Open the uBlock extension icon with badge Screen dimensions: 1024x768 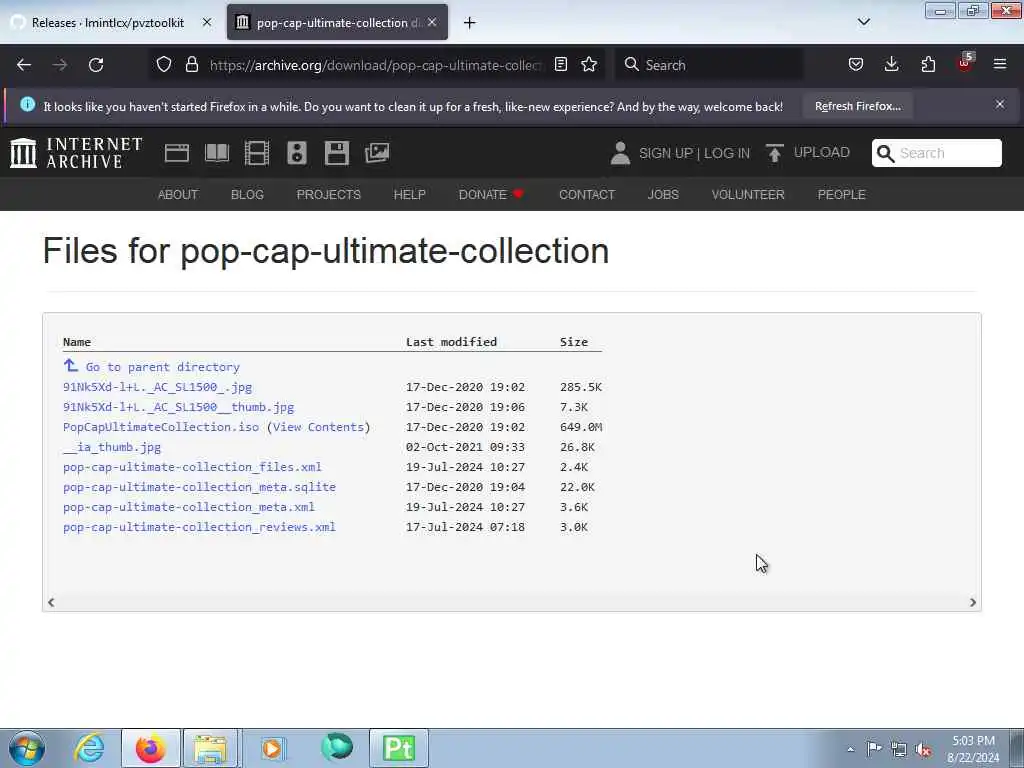(x=965, y=63)
